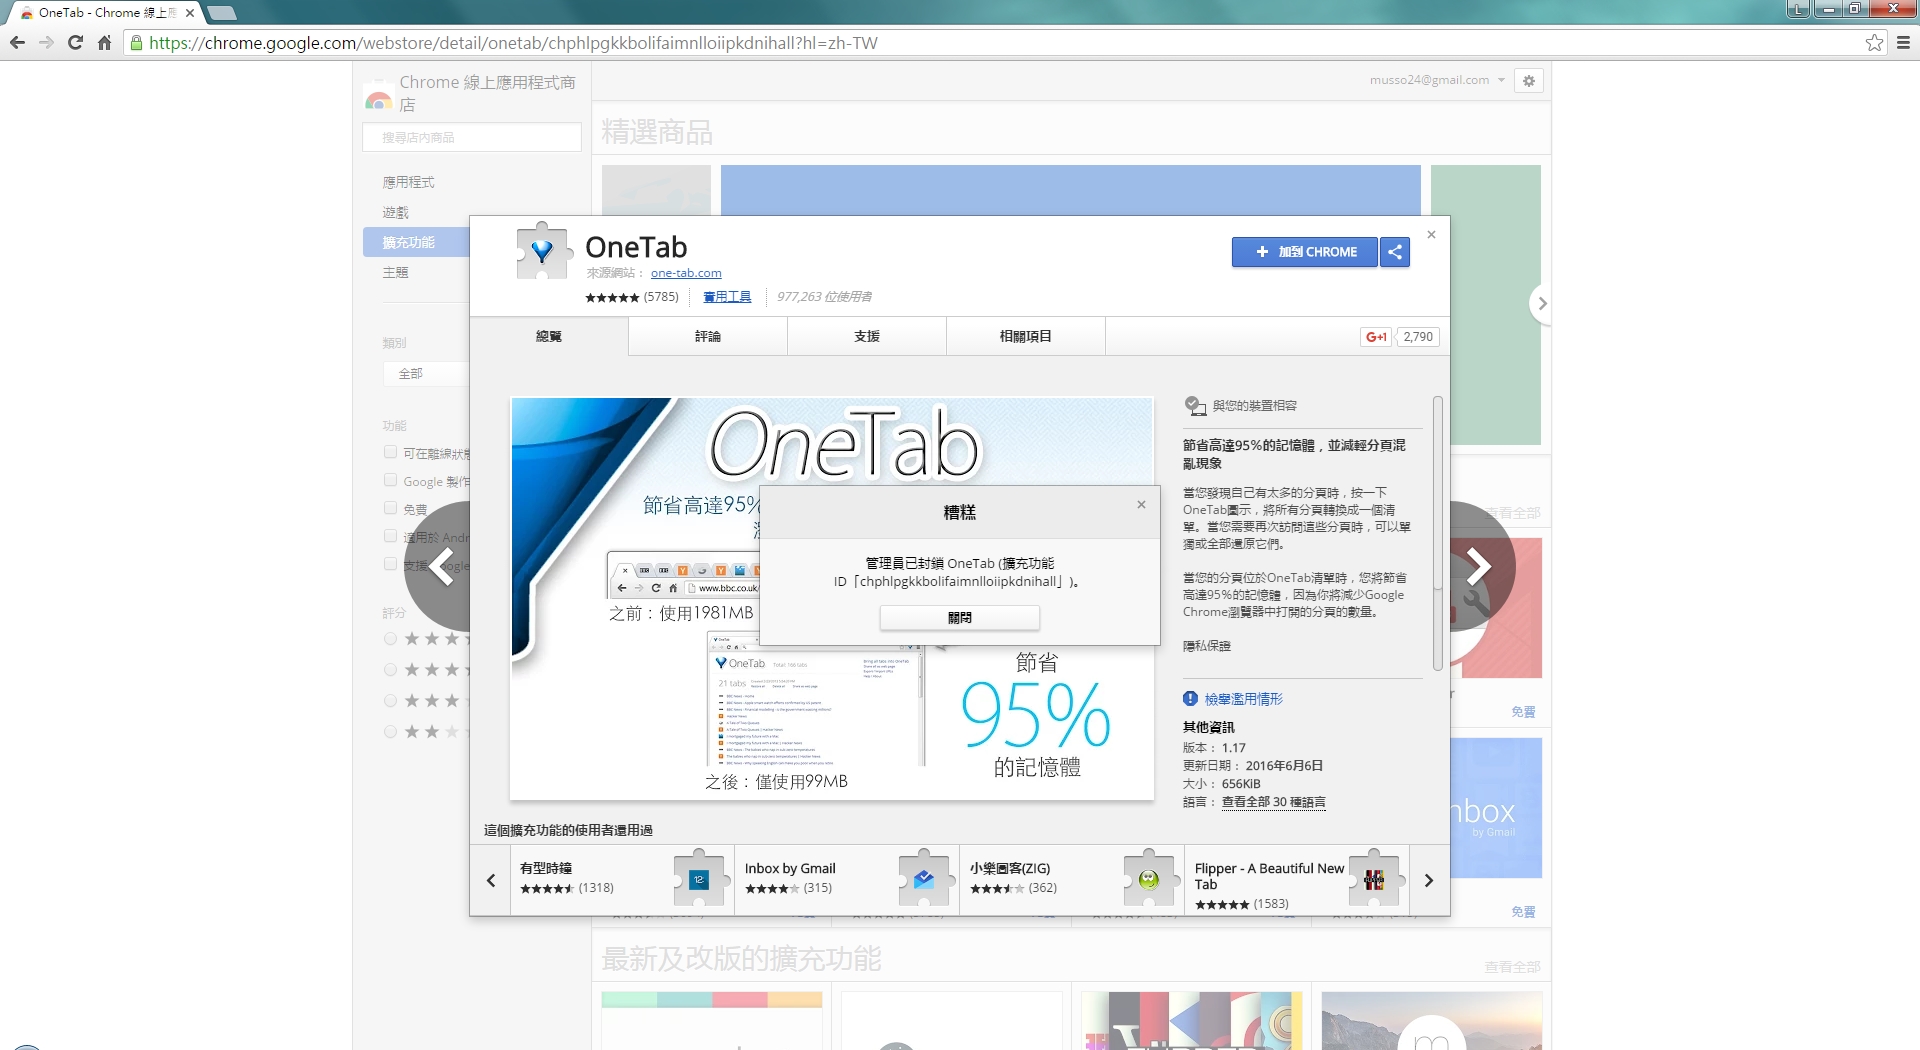
Task: Close the OneTab browser tab
Action: [190, 13]
